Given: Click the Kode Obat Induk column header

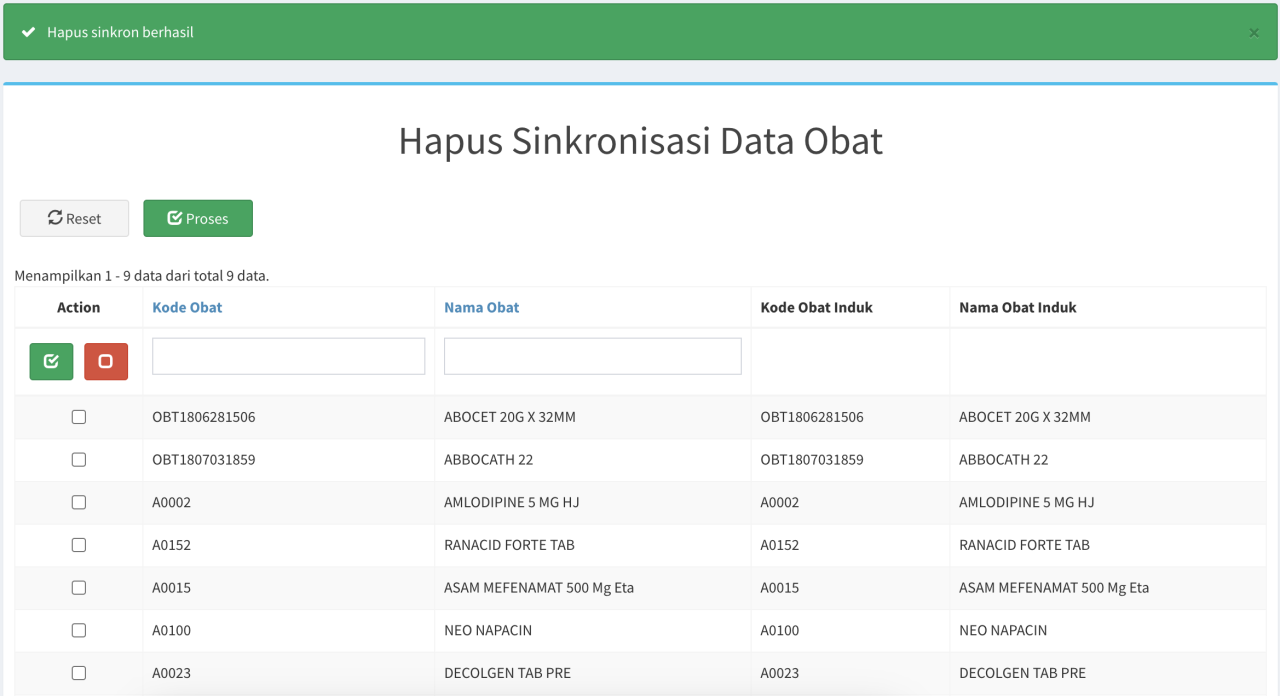Looking at the screenshot, I should tap(816, 307).
